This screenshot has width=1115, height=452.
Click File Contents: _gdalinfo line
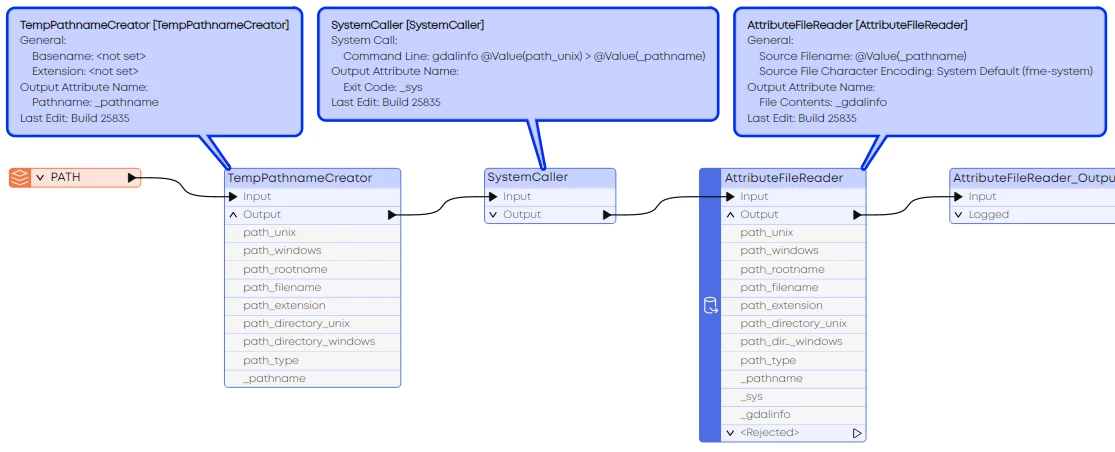click(823, 102)
